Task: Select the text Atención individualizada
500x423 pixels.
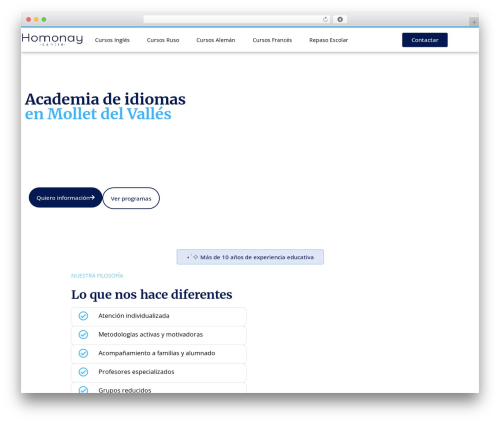Action: tap(134, 316)
